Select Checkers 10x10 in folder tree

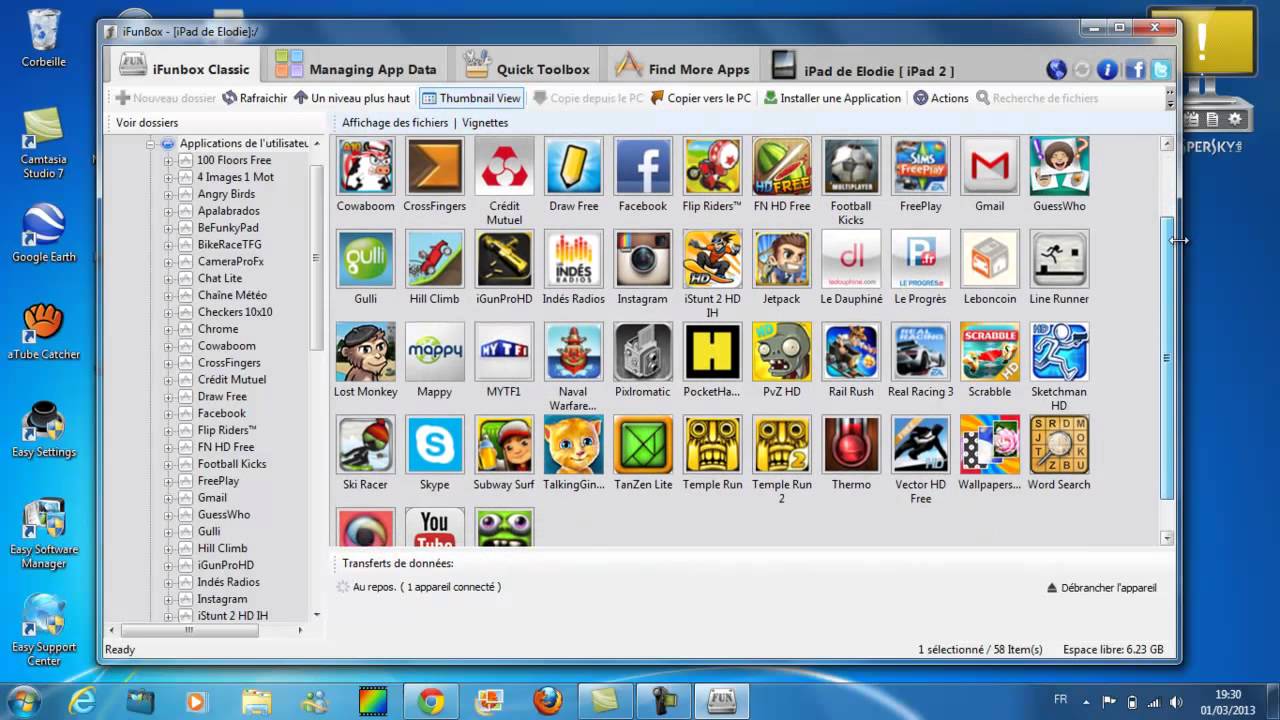tap(235, 312)
